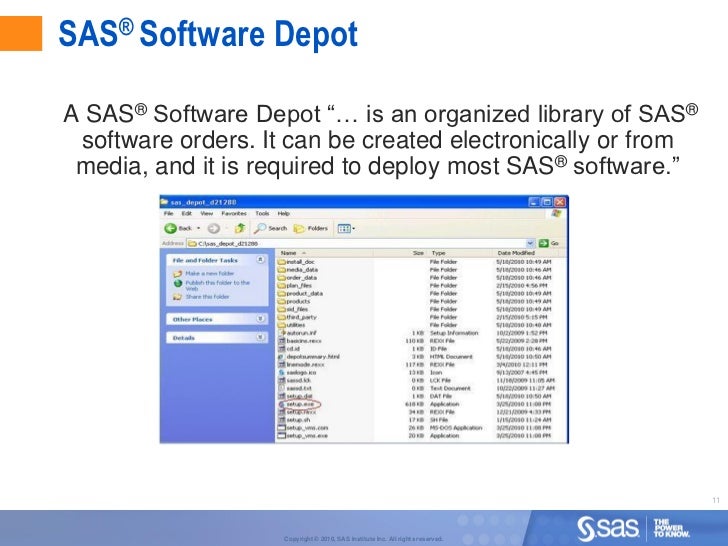This screenshot has height=546, width=728.
Task: Select the setup_vms.exe file icon
Action: pyautogui.click(x=282, y=436)
